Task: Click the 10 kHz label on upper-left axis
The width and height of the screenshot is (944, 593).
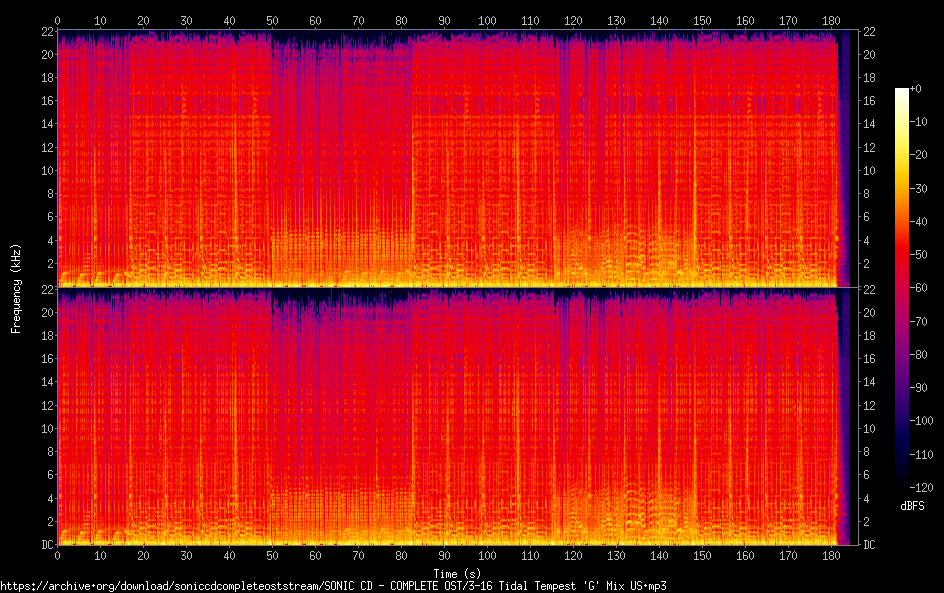Action: 45,170
